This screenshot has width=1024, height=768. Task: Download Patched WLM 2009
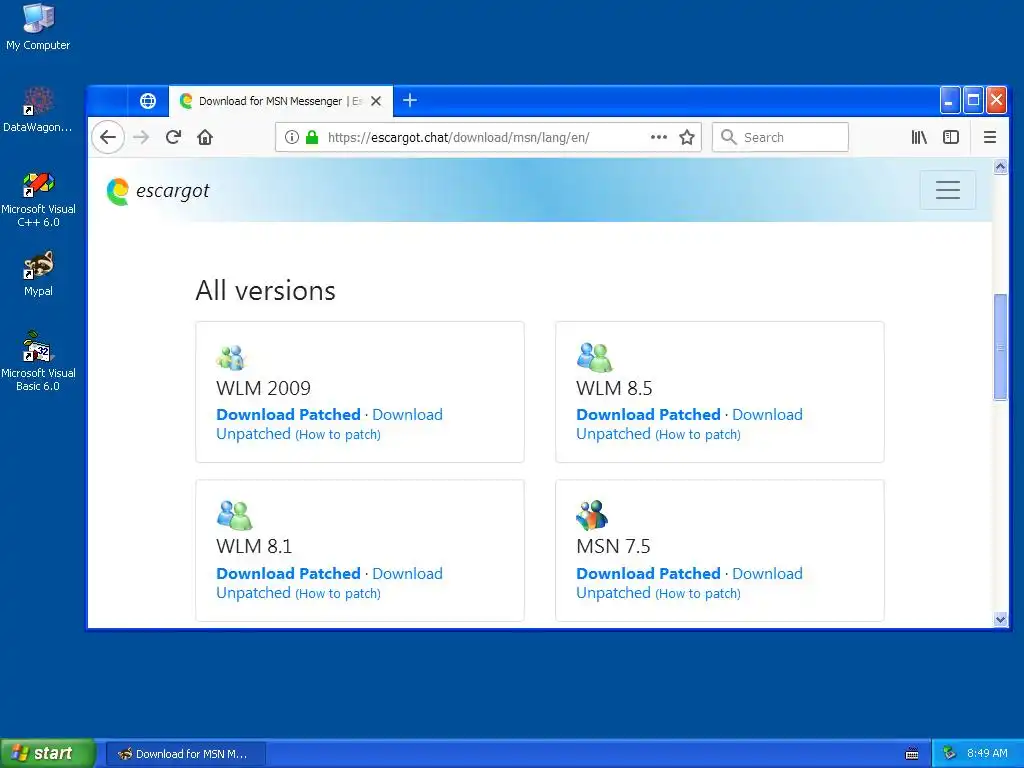(x=289, y=415)
